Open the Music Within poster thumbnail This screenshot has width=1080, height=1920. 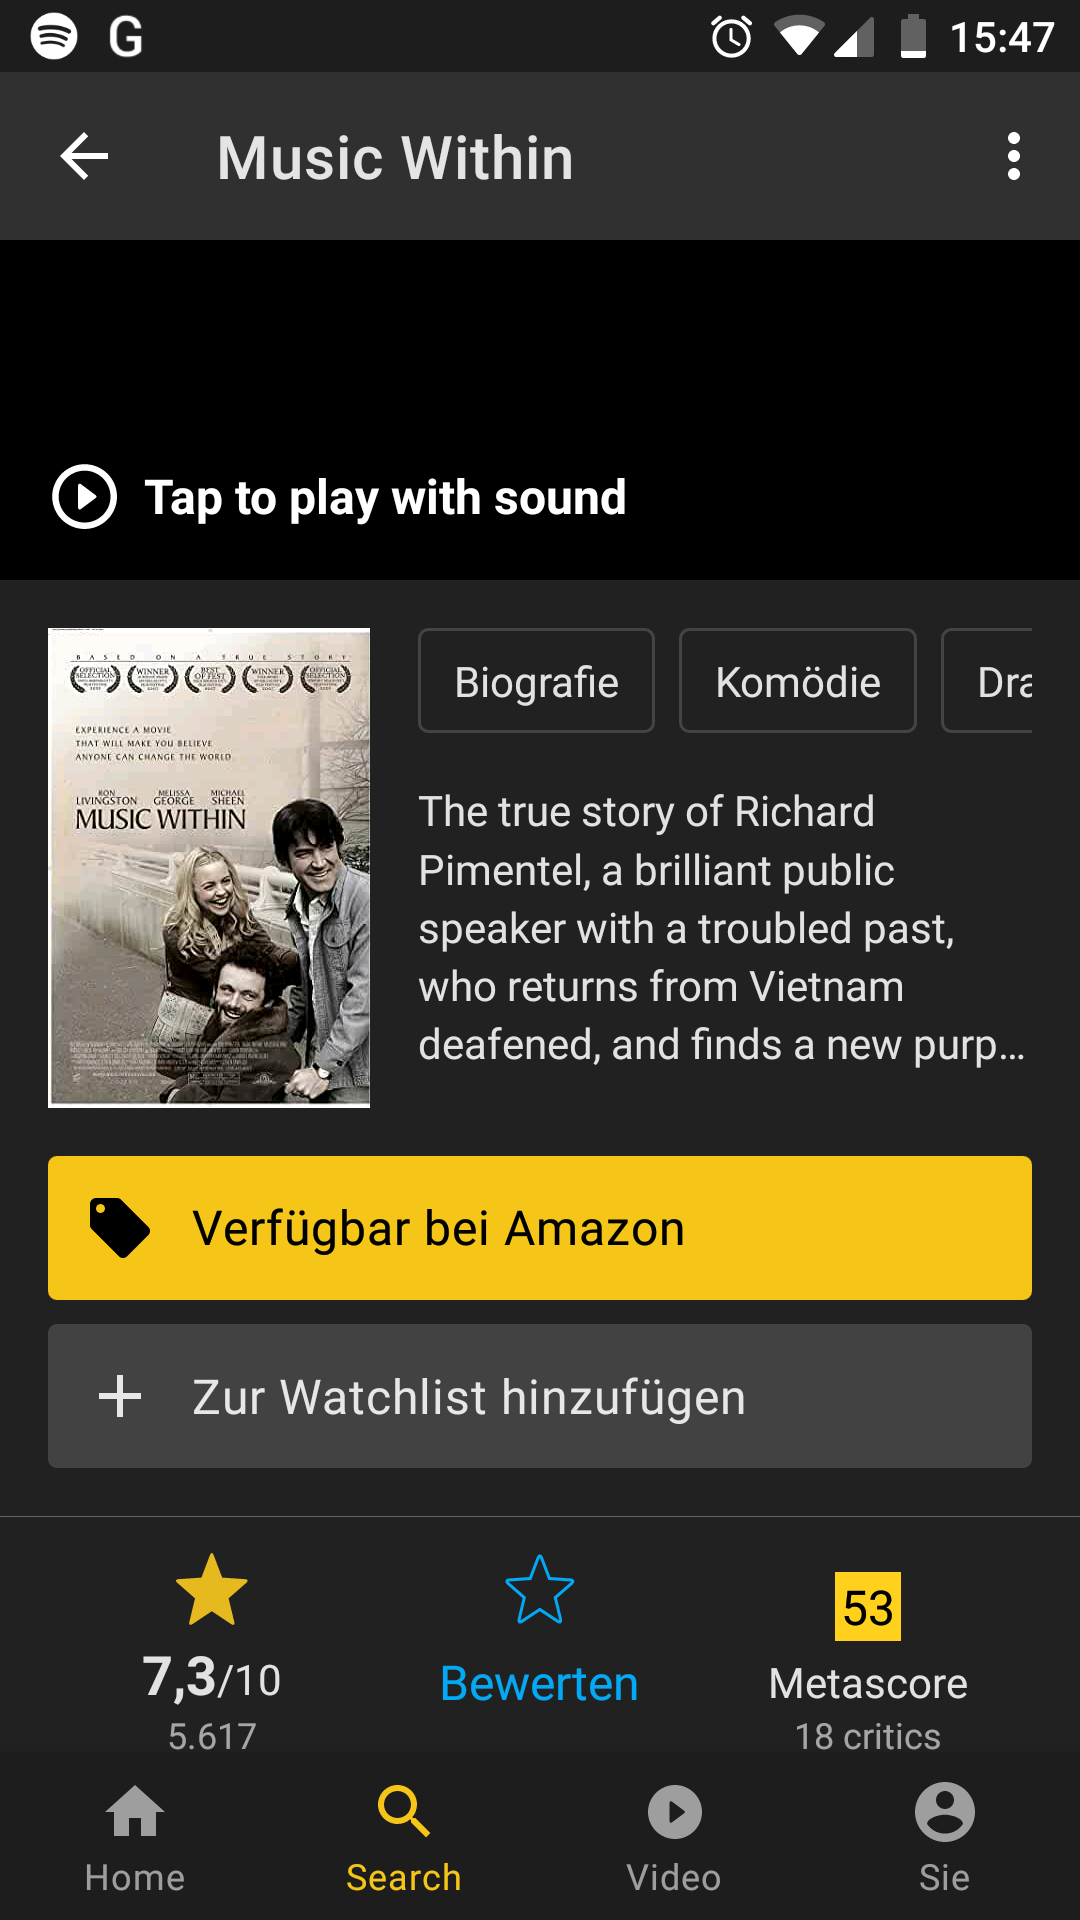pyautogui.click(x=209, y=868)
